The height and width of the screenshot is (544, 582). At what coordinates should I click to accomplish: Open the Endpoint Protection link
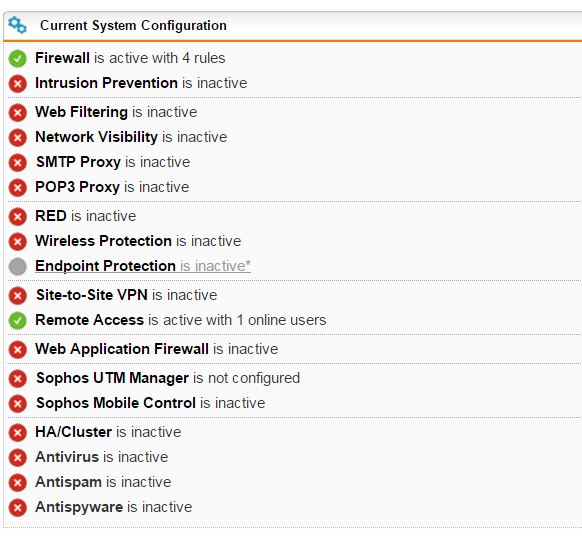click(x=143, y=266)
